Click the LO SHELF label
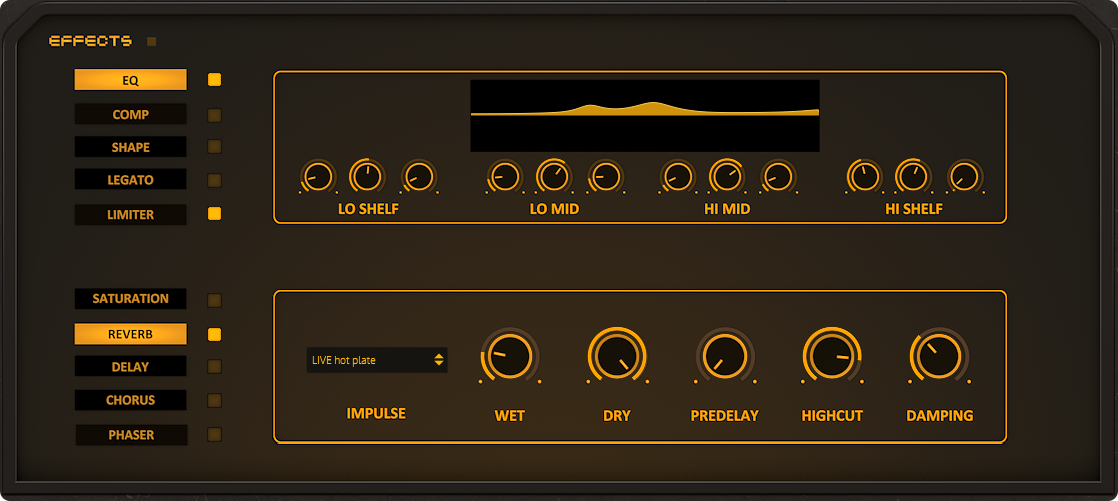 tap(368, 210)
